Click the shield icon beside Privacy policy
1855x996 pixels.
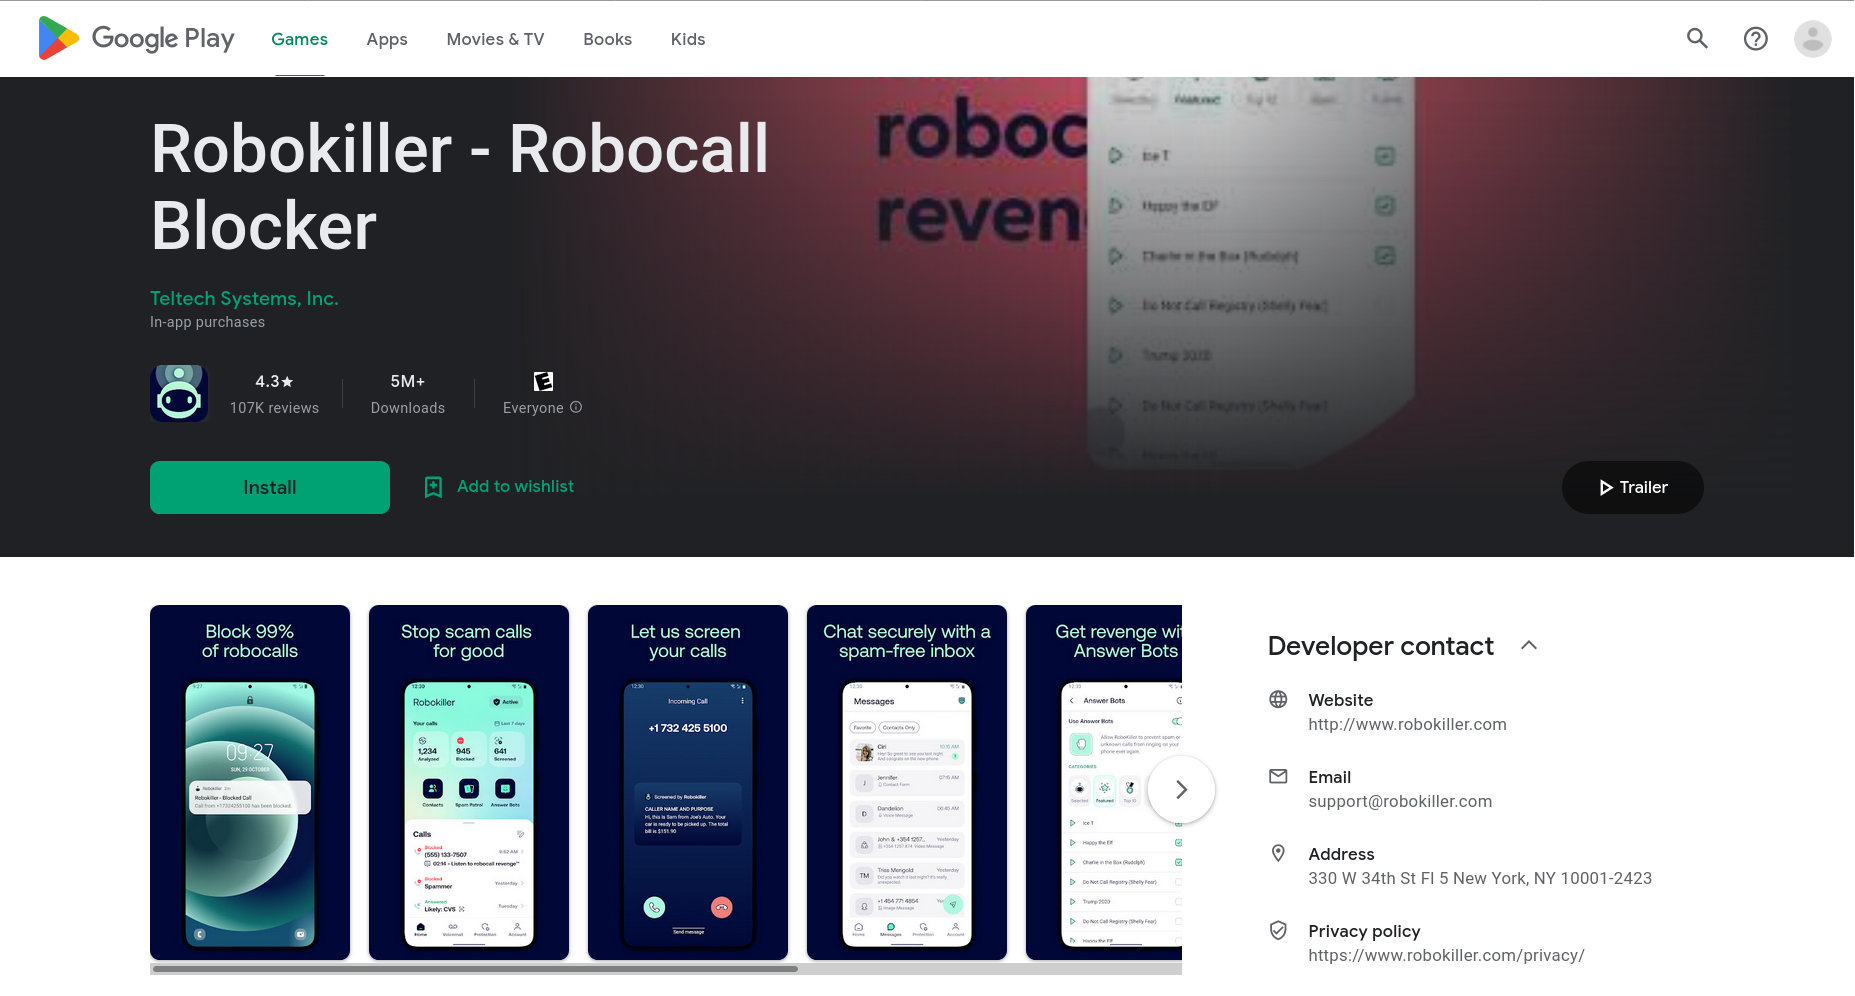(x=1278, y=930)
